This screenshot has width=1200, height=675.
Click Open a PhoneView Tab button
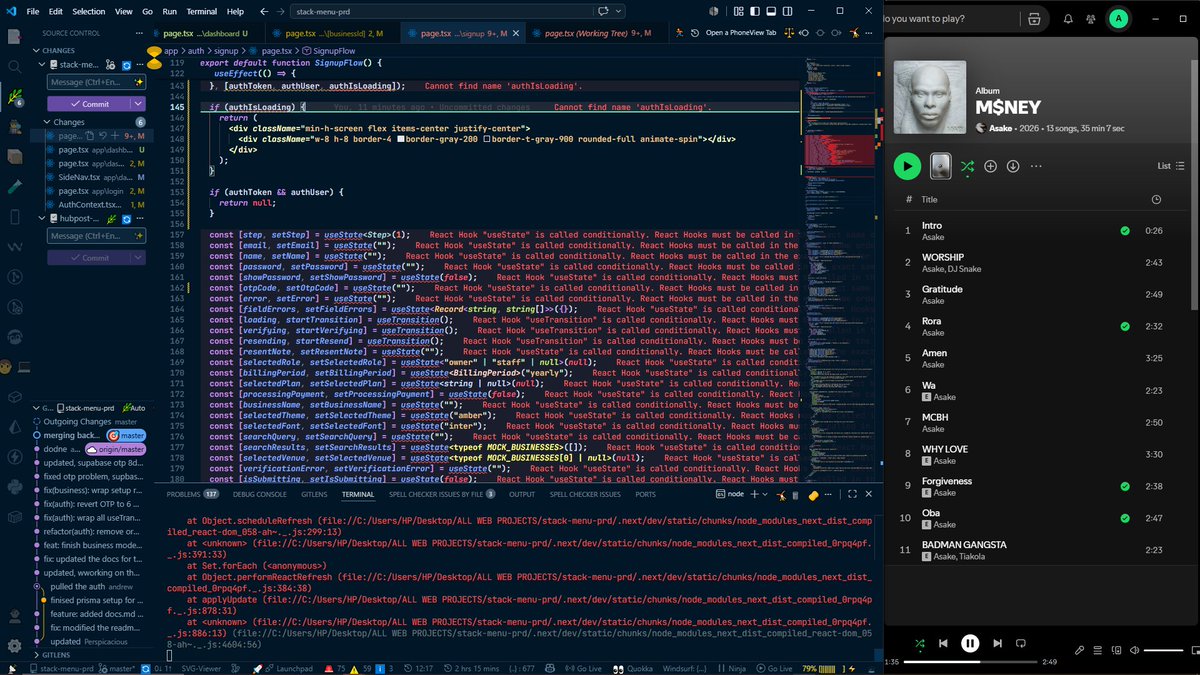[x=741, y=33]
